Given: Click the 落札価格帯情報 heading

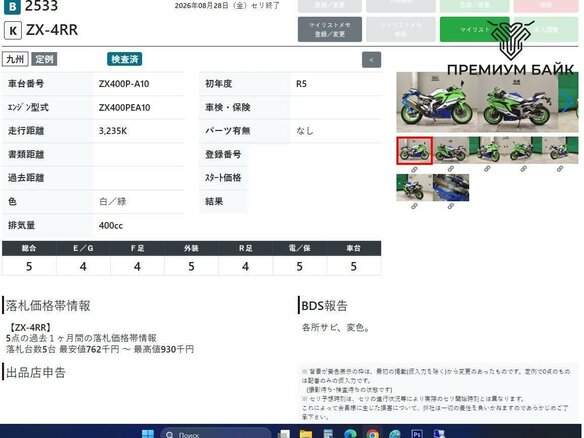Looking at the screenshot, I should coord(48,306).
